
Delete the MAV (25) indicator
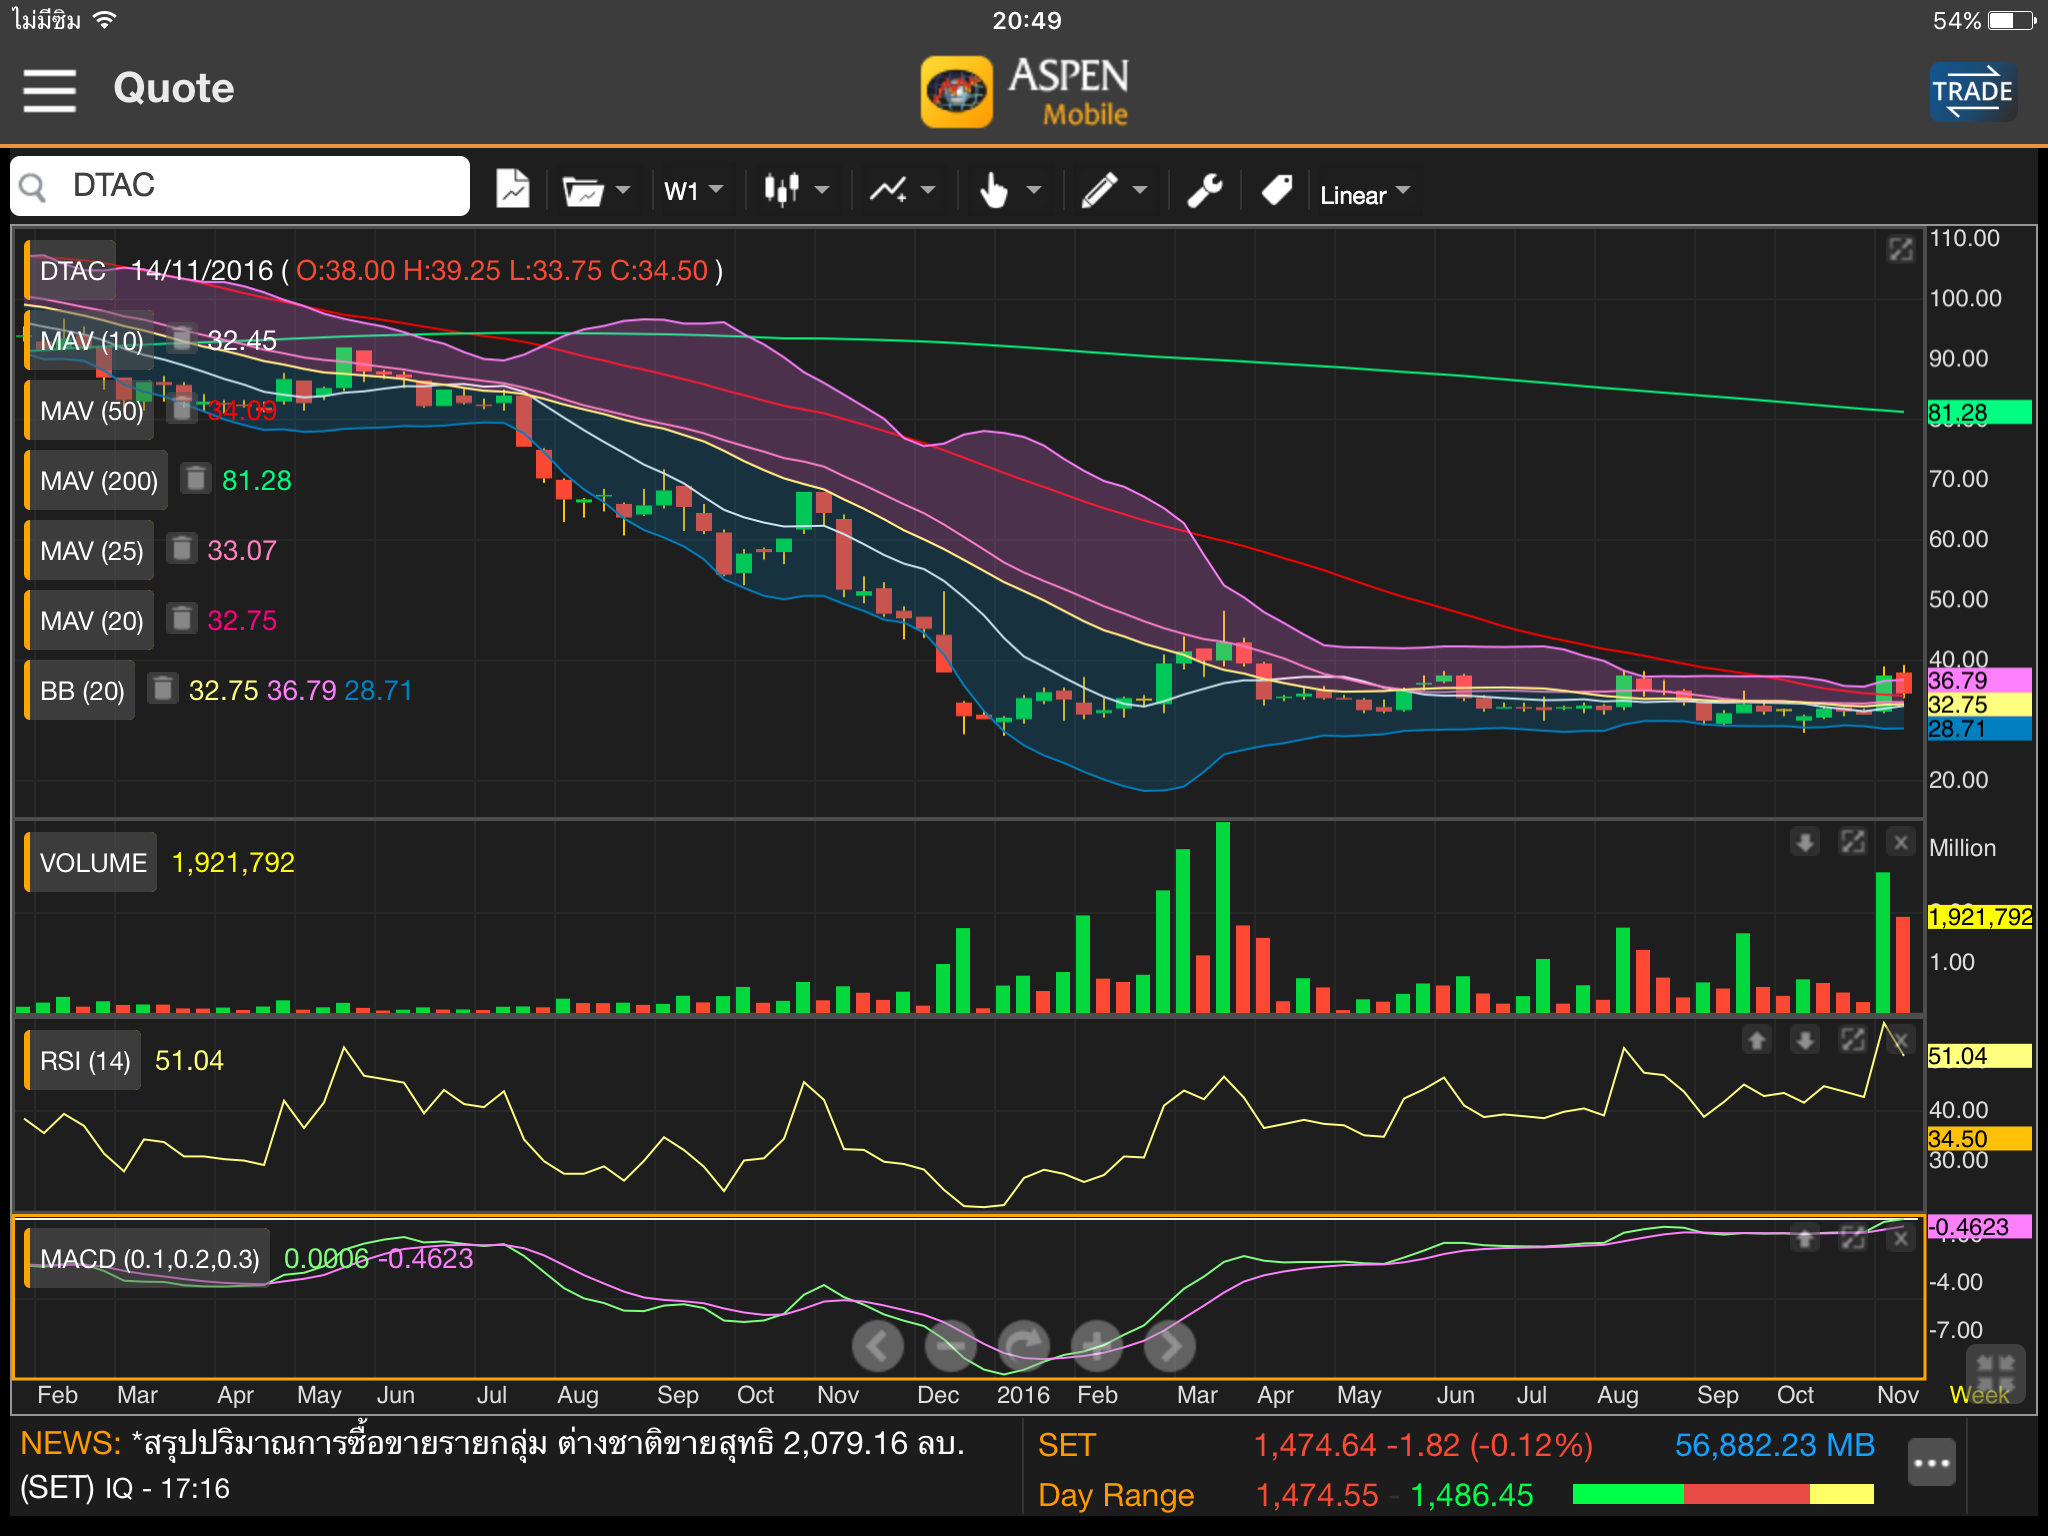click(181, 549)
